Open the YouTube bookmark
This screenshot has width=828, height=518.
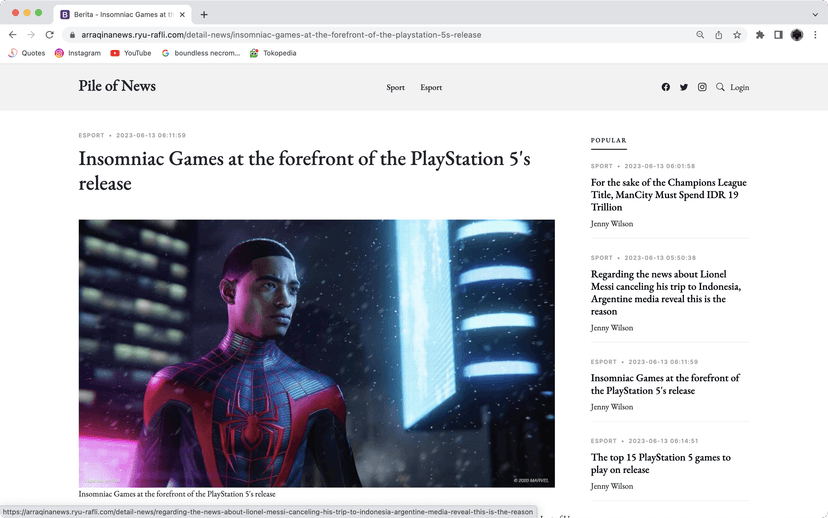click(130, 53)
